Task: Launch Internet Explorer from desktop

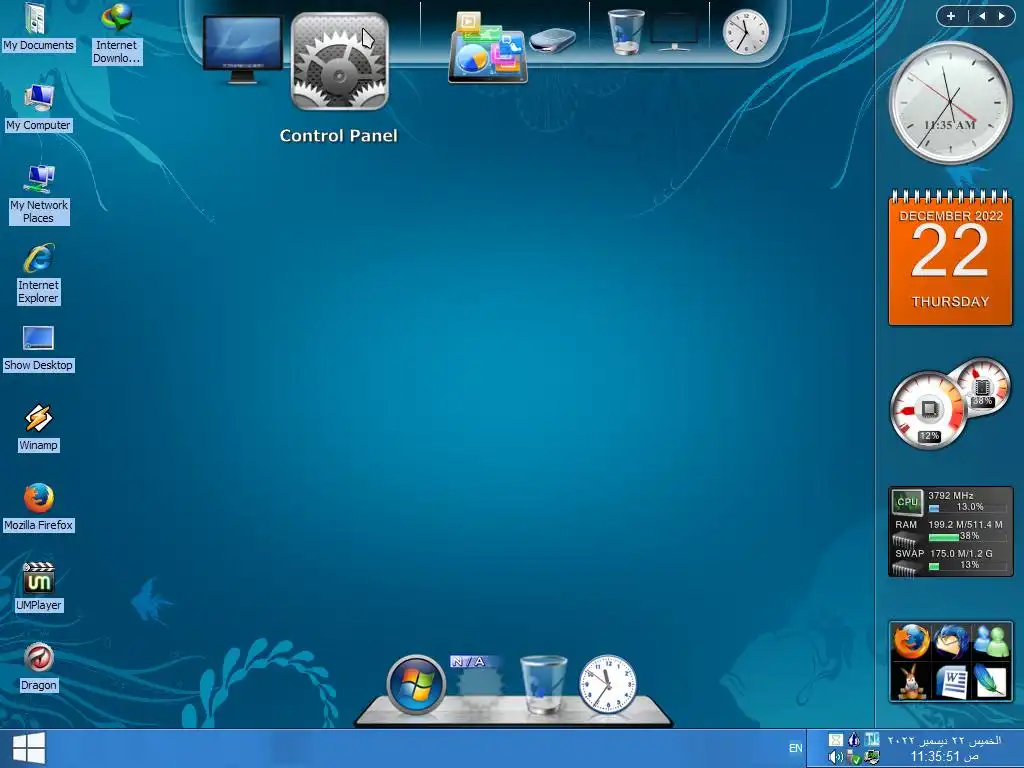Action: (39, 274)
